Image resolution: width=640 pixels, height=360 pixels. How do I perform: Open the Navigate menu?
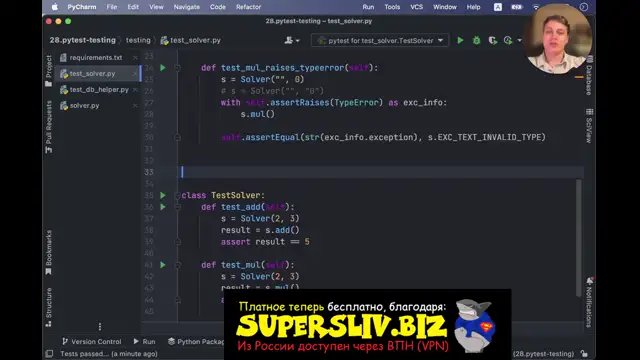pos(187,7)
